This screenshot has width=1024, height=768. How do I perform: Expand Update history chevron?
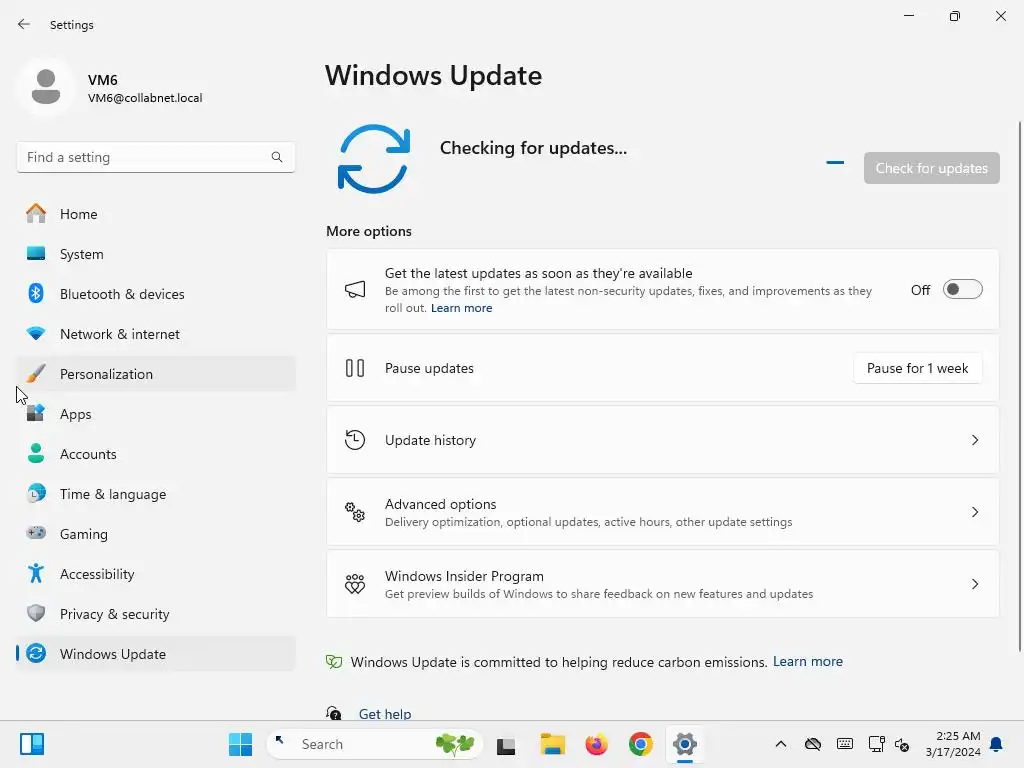point(974,440)
